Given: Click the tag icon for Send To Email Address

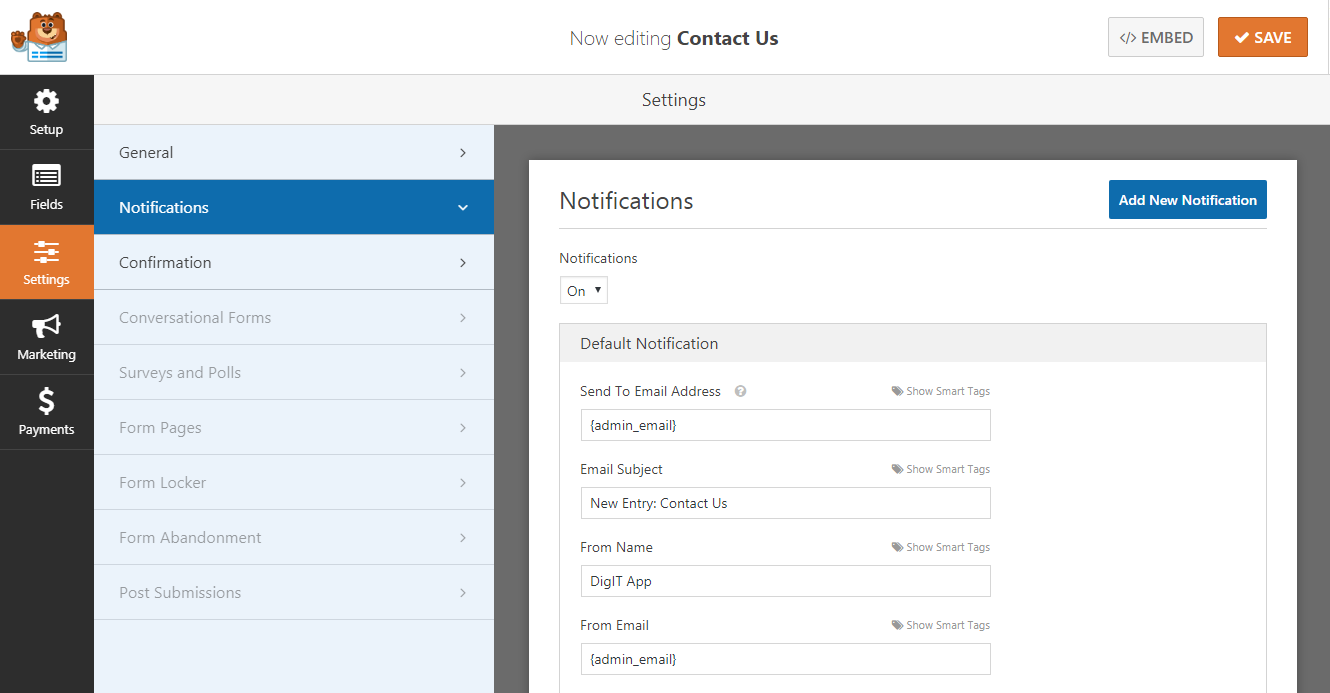Looking at the screenshot, I should 897,391.
